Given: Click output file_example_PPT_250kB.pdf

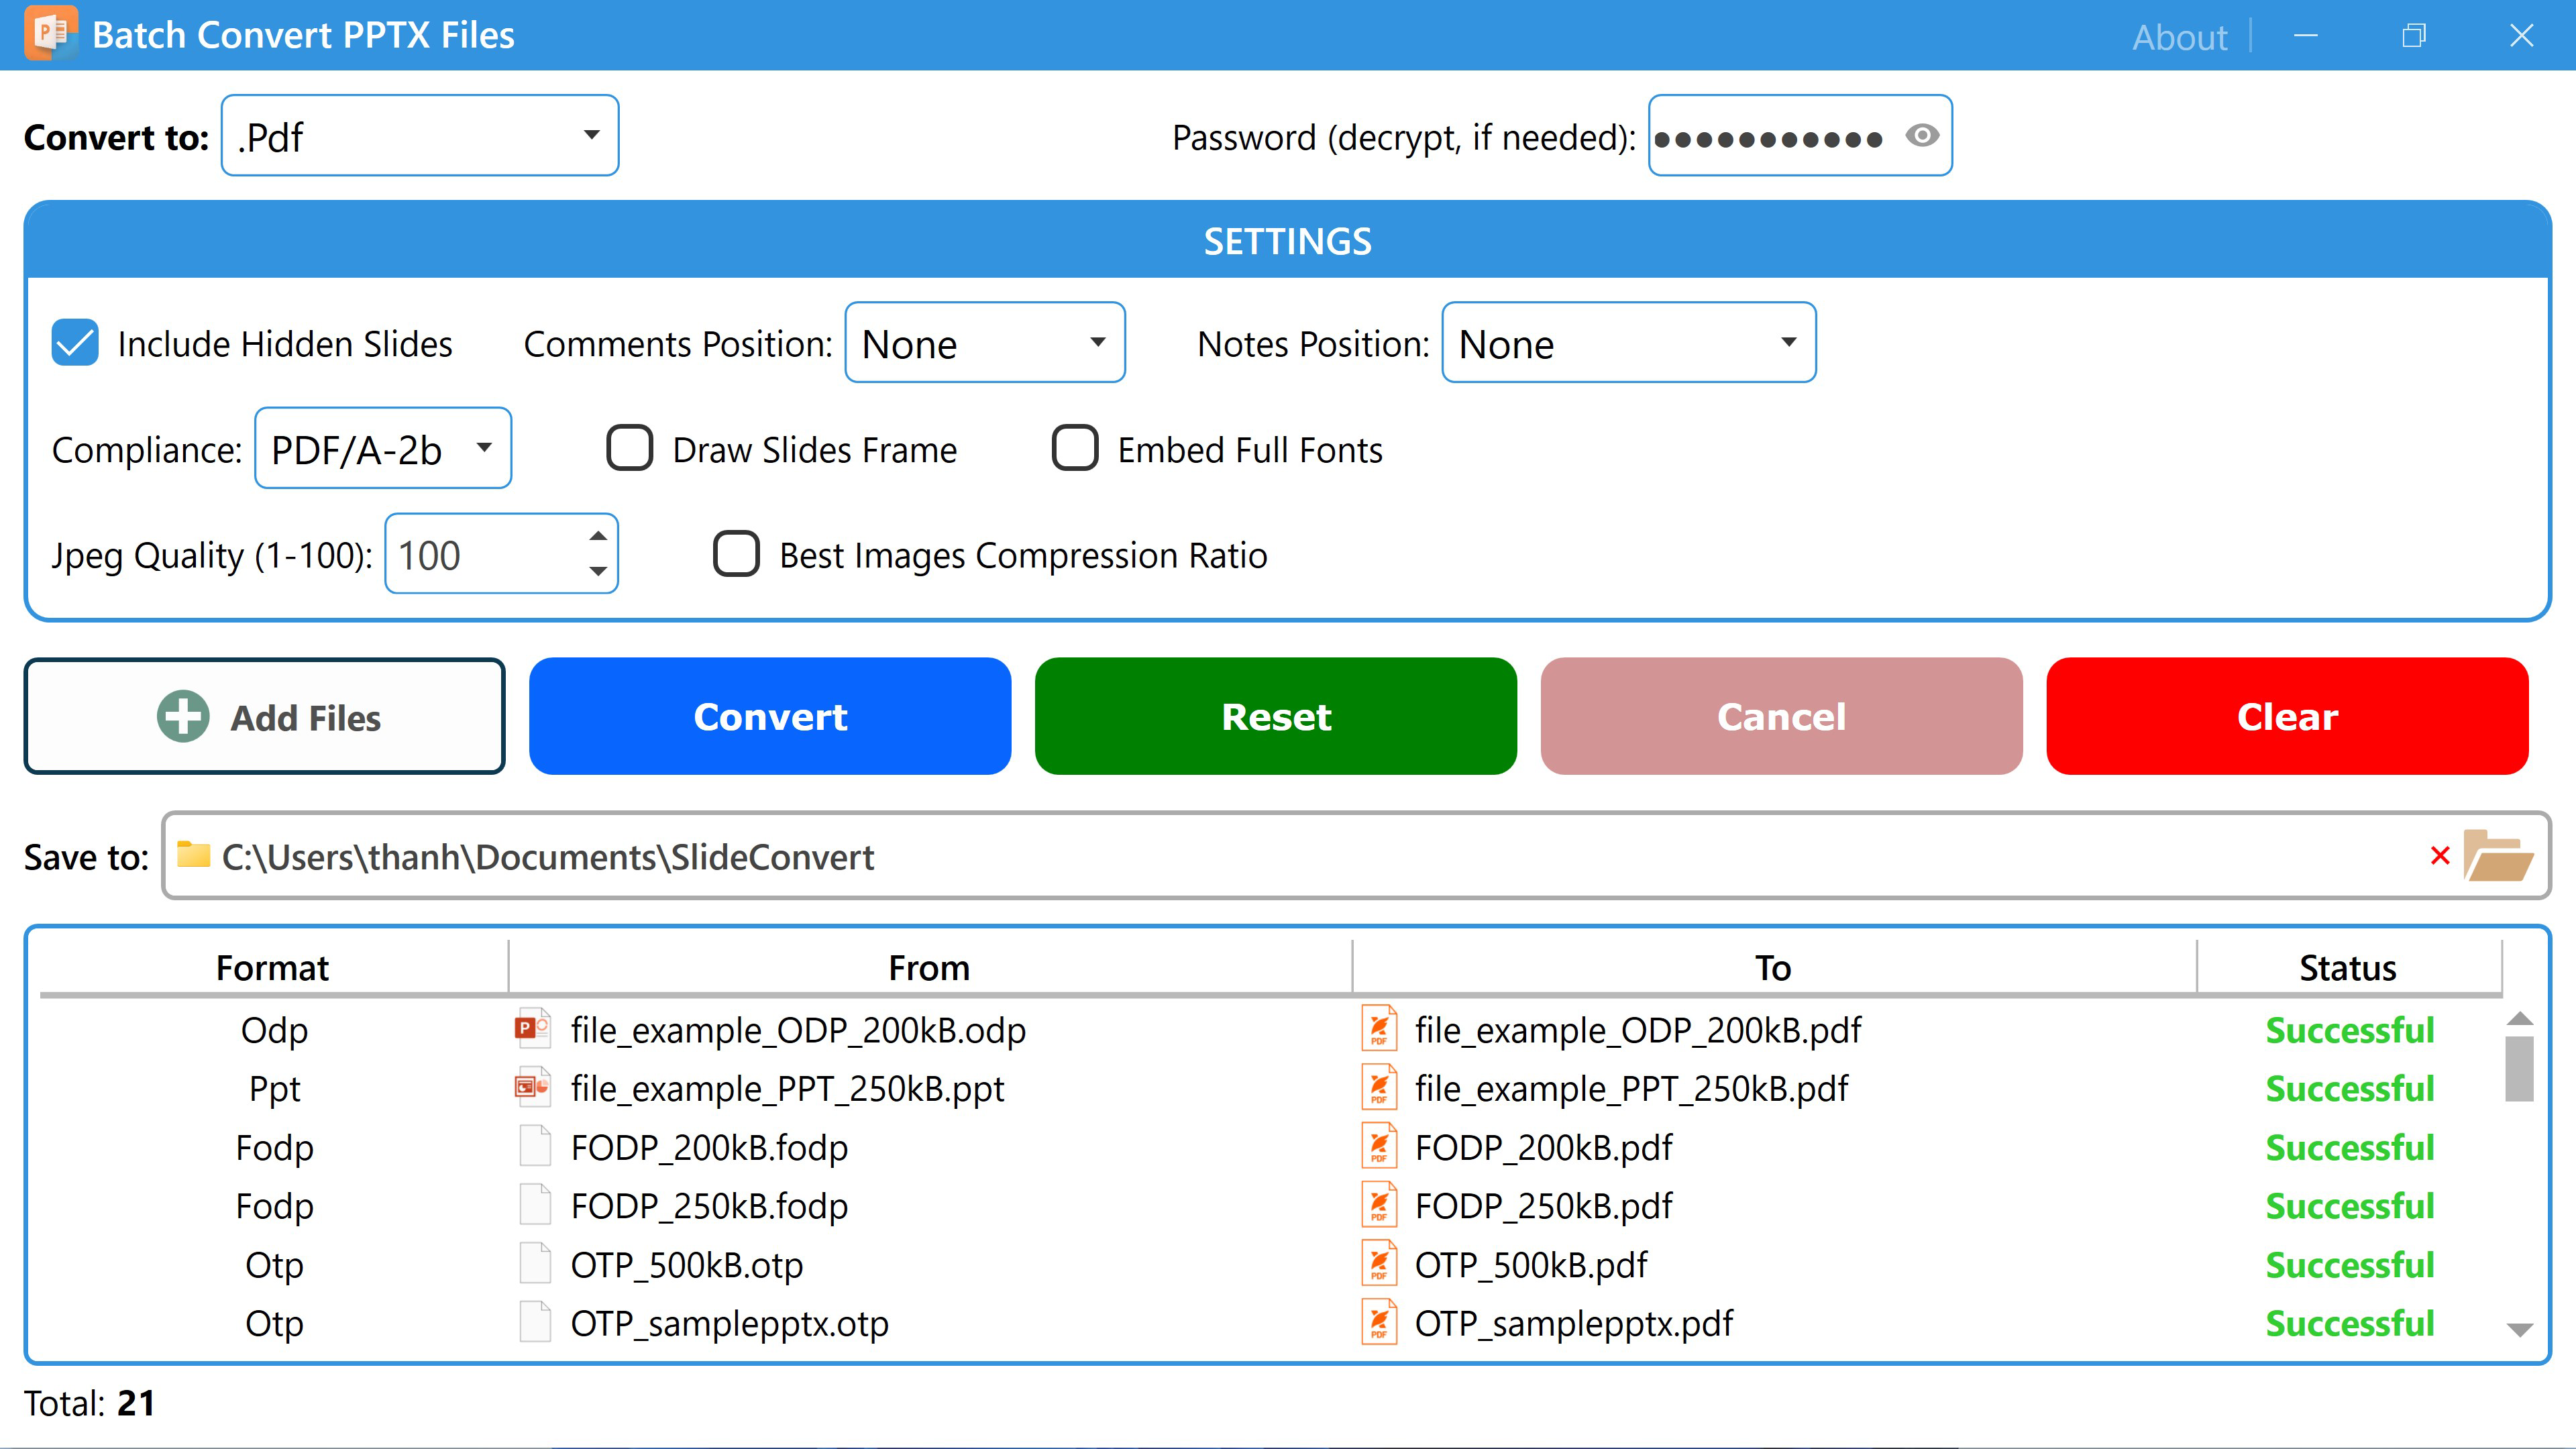Looking at the screenshot, I should click(x=1632, y=1088).
